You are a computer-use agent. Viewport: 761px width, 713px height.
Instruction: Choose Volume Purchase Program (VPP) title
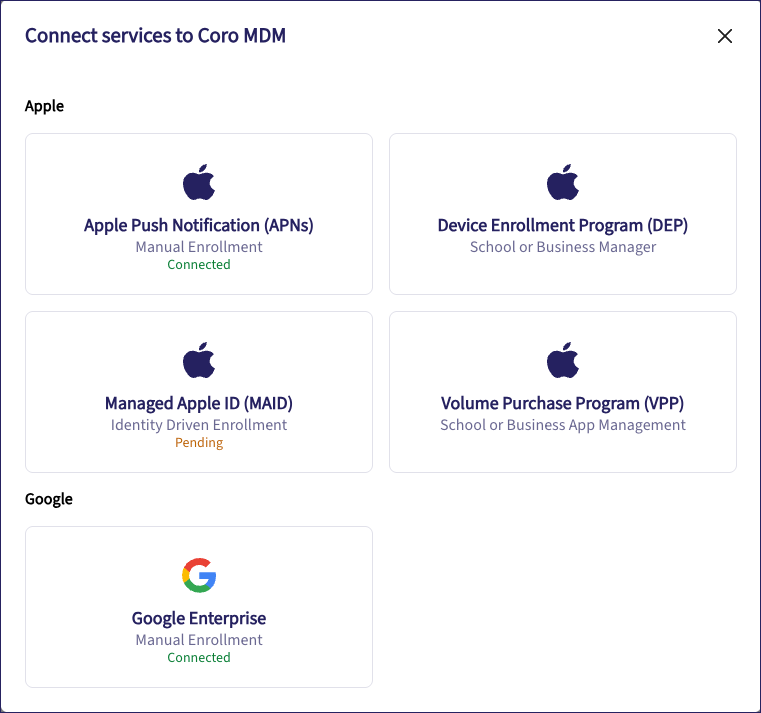tap(563, 403)
